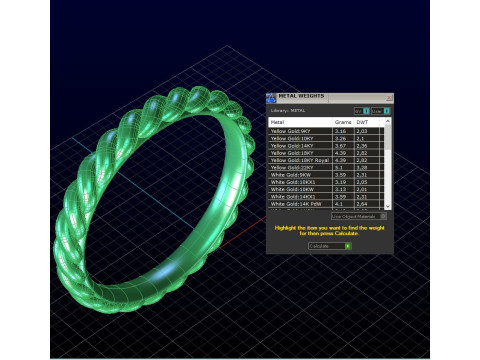The width and height of the screenshot is (480, 360).
Task: Select the Yellow Gold:18KY Royal row
Action: 326,160
